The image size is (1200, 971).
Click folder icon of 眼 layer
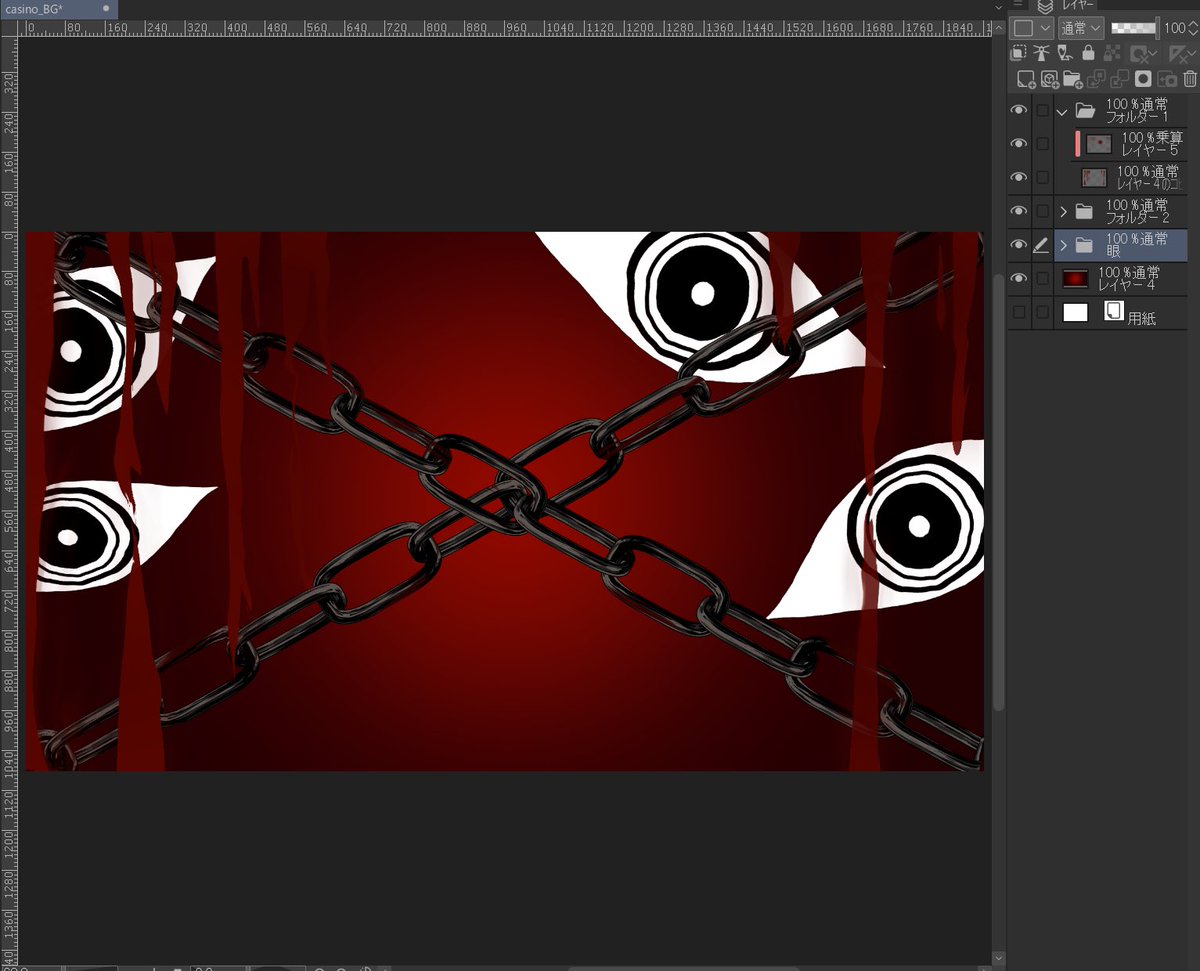coord(1084,245)
